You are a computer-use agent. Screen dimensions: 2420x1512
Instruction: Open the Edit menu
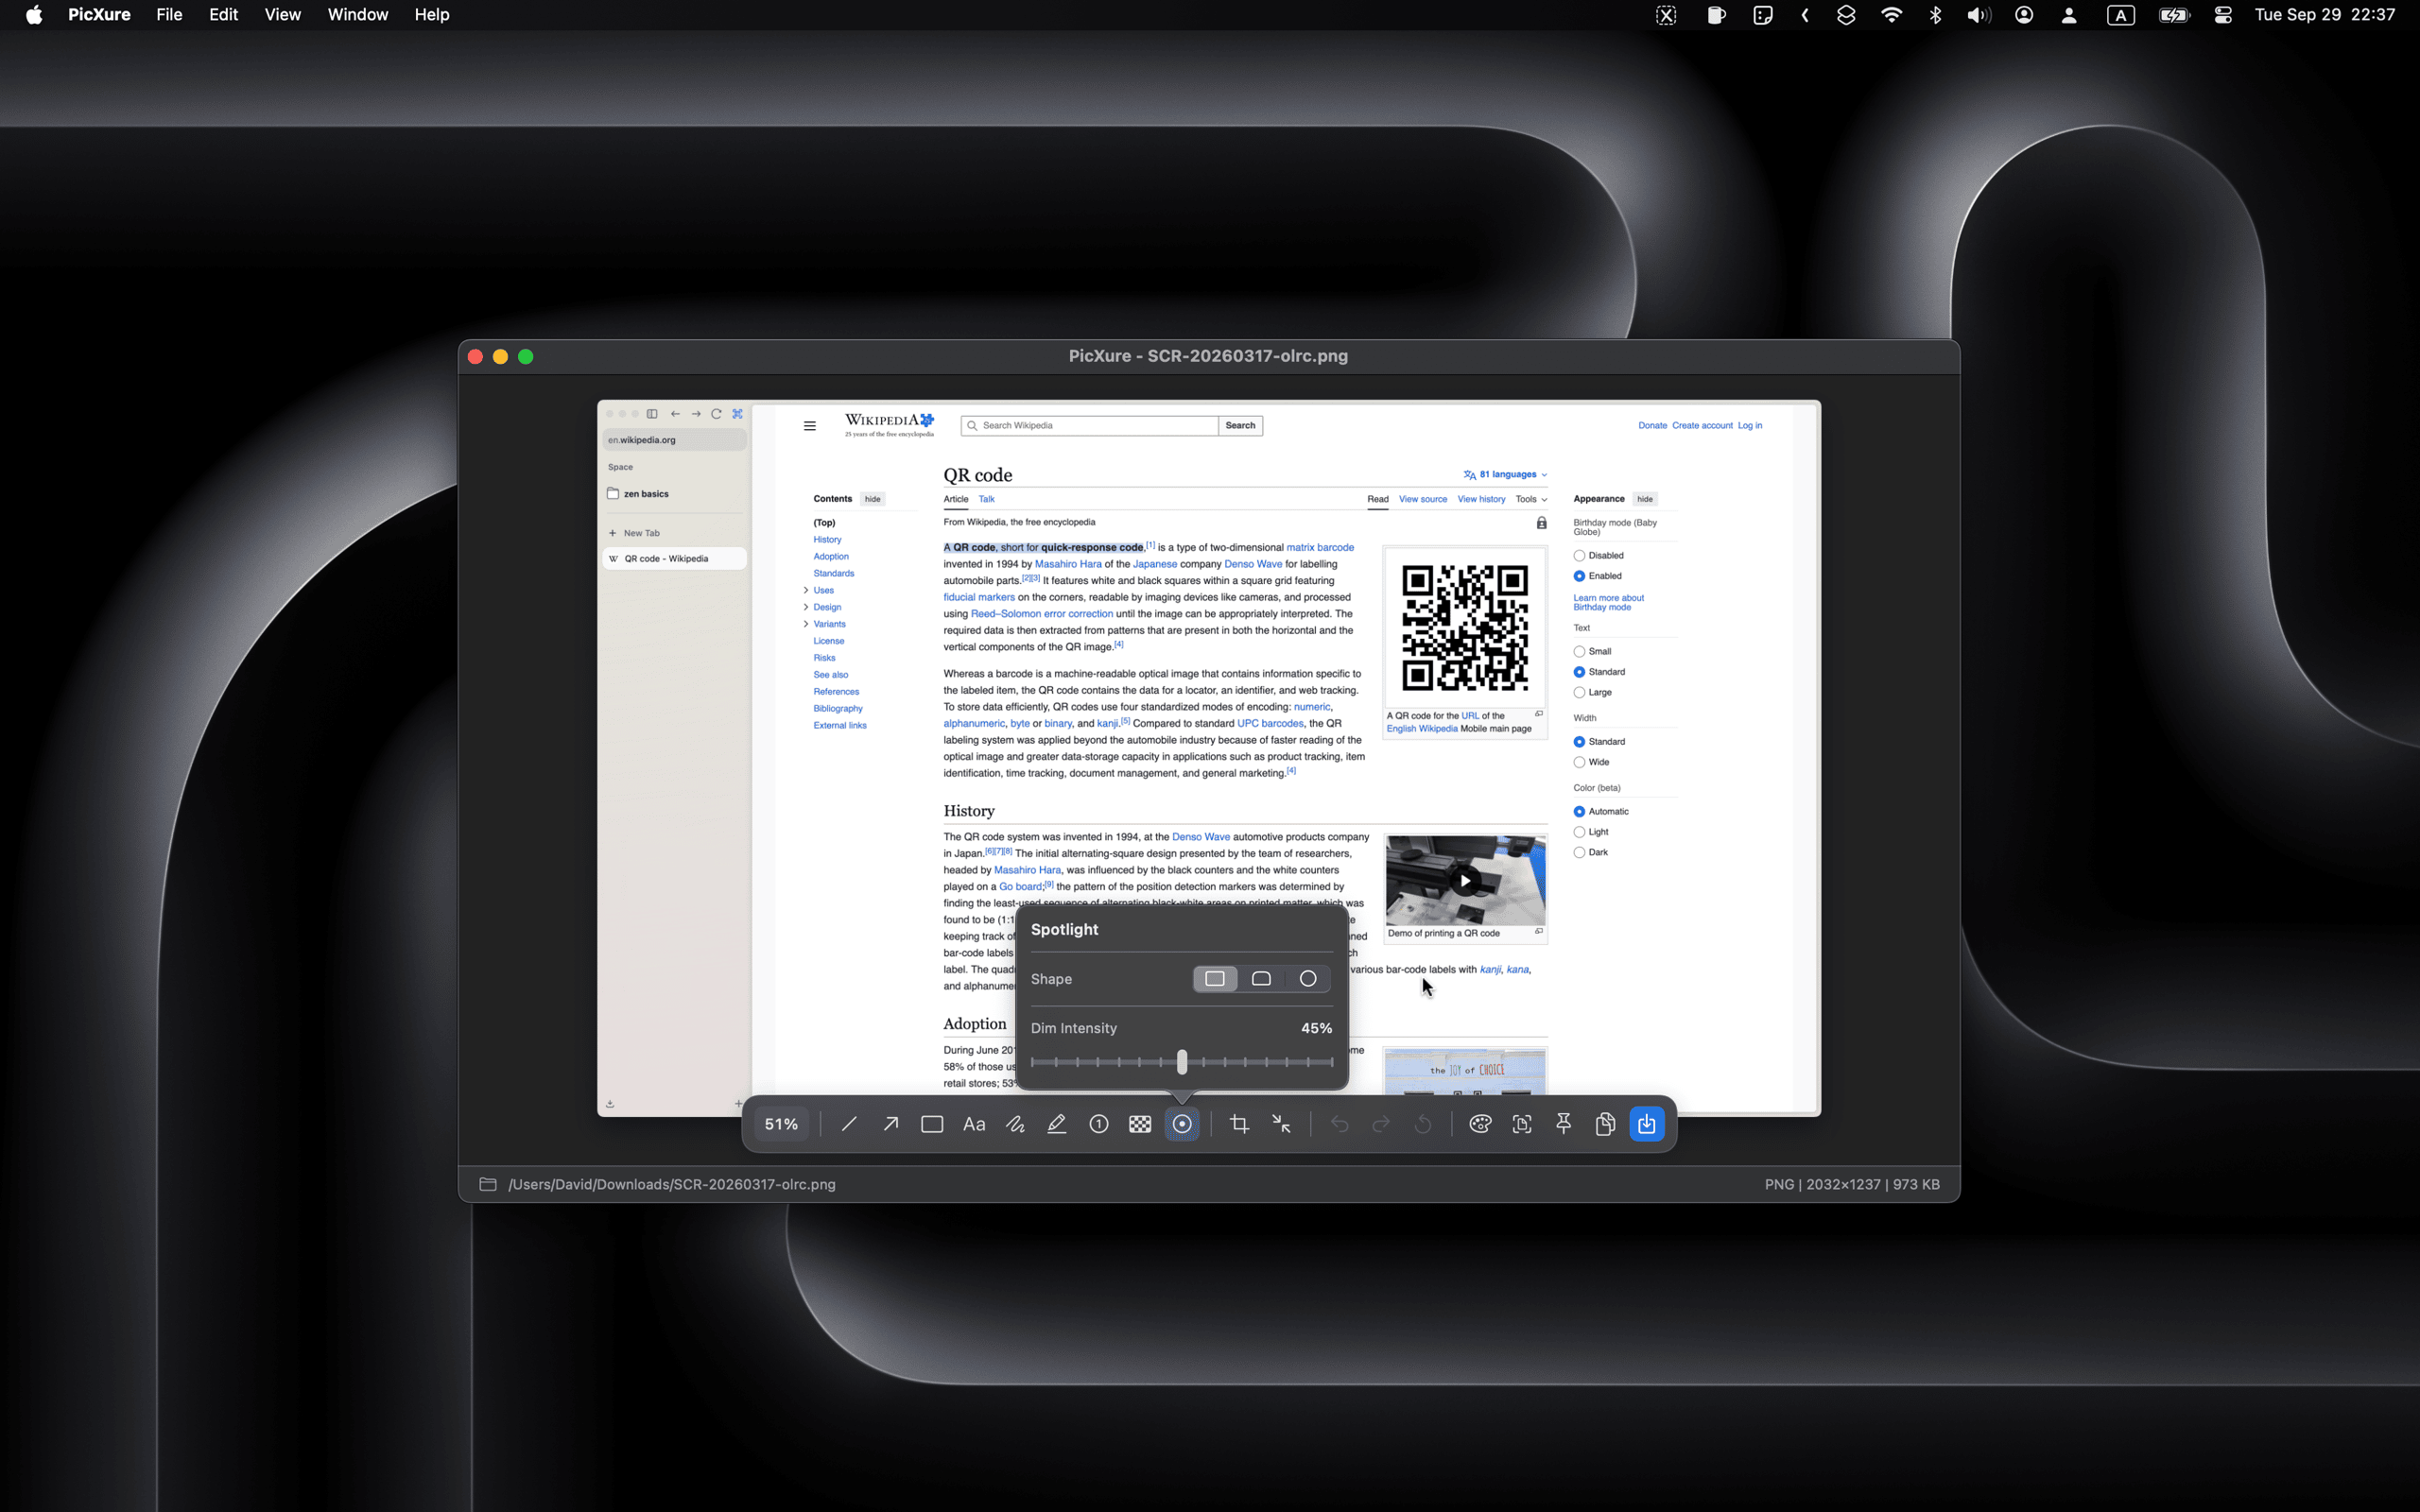223,15
